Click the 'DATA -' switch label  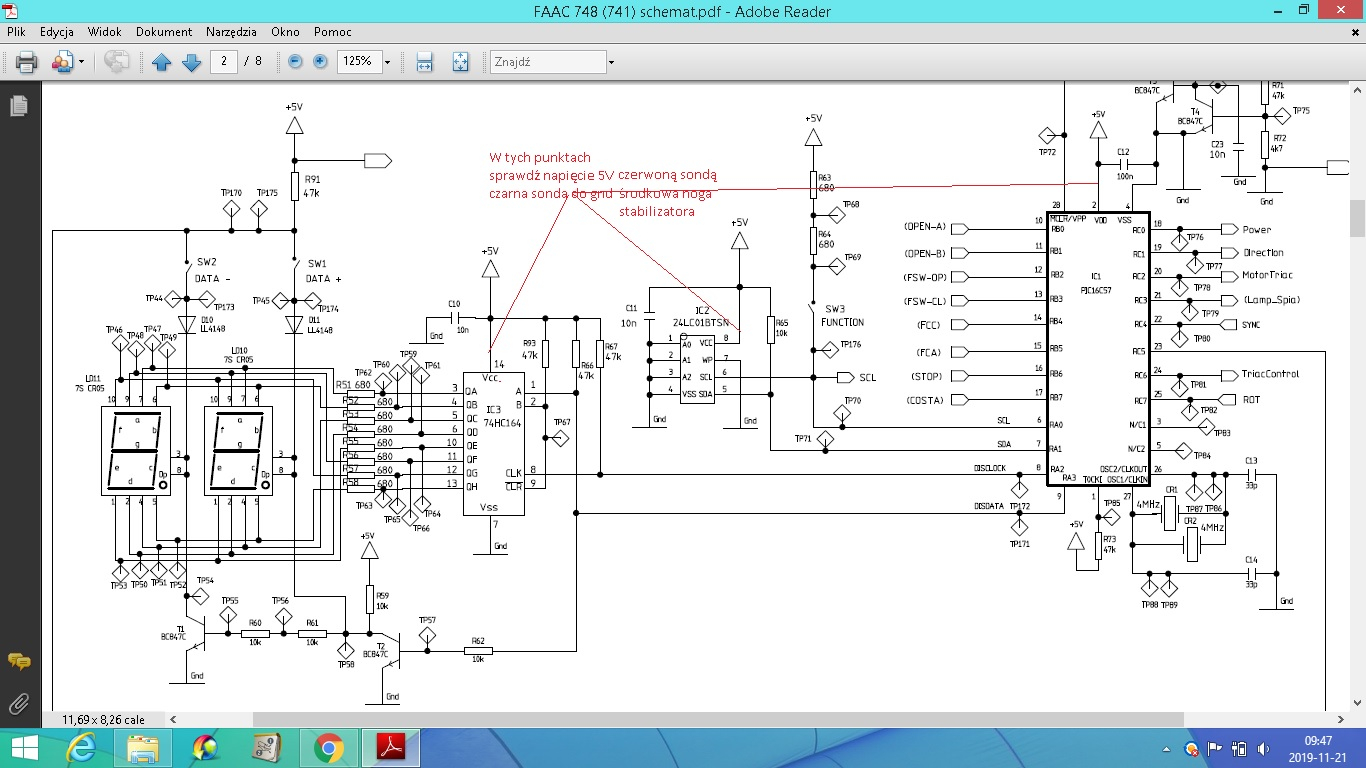click(x=213, y=279)
